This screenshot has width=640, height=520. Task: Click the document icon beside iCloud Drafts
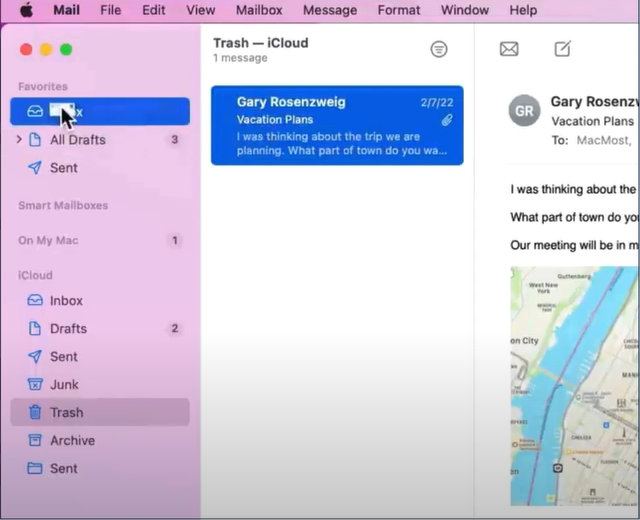35,328
